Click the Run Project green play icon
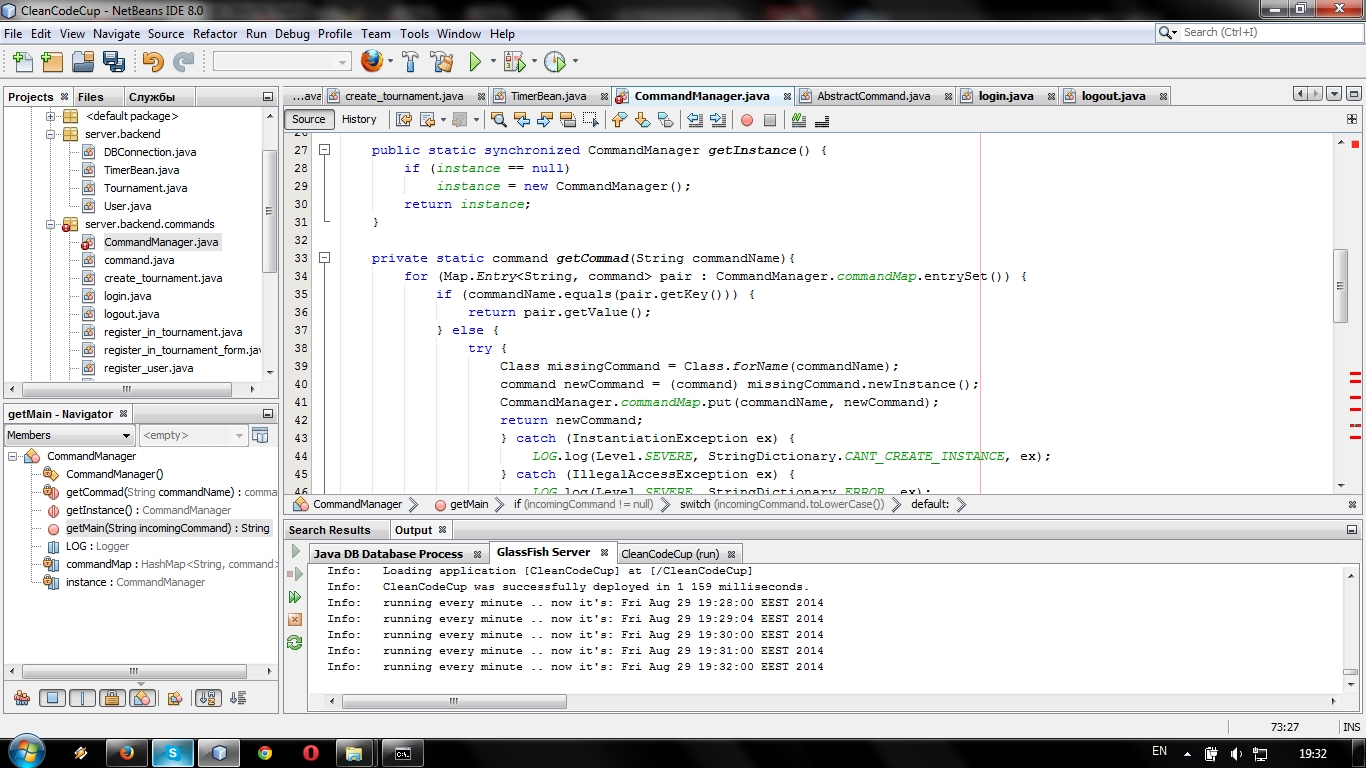This screenshot has height=768, width=1366. [x=475, y=62]
